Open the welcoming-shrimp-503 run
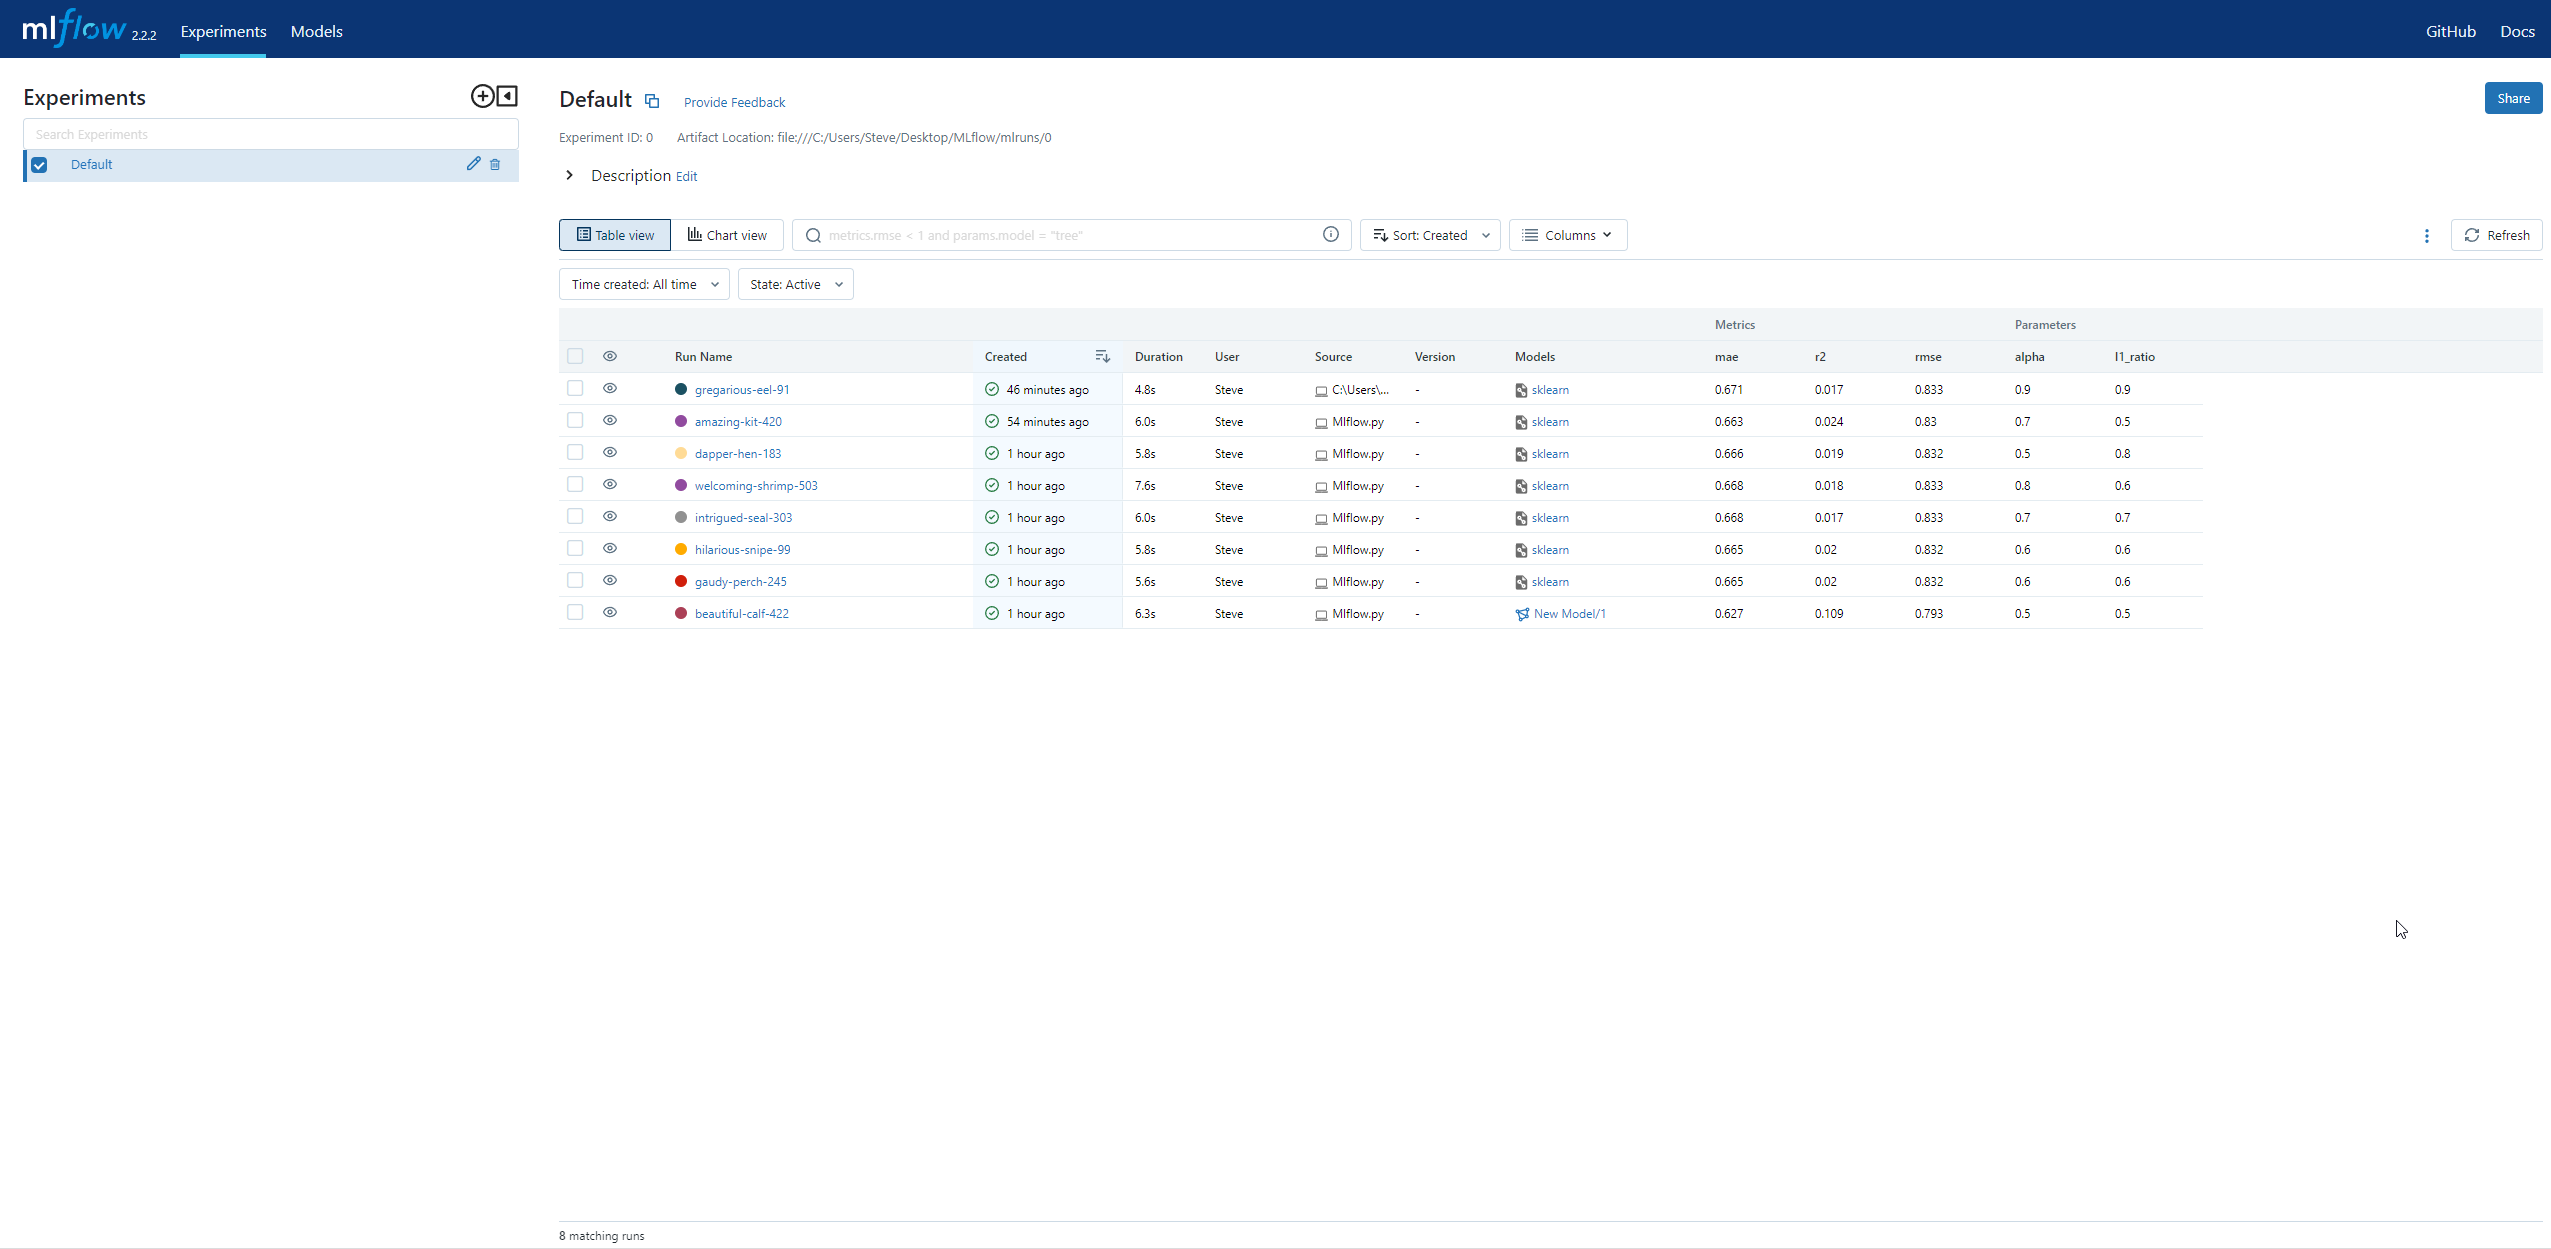Viewport: 2551px width, 1249px height. [x=756, y=486]
